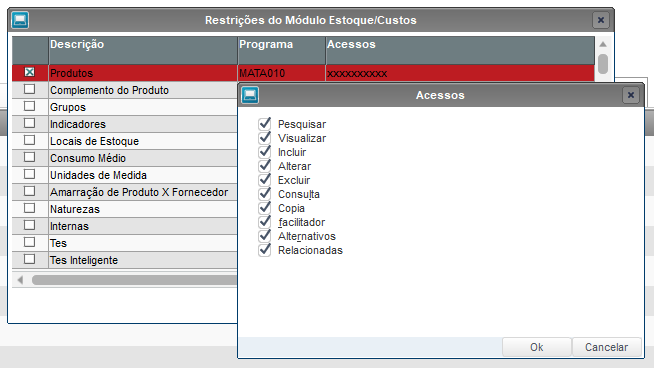Uncheck the Pesquisar access checkbox

(264, 124)
